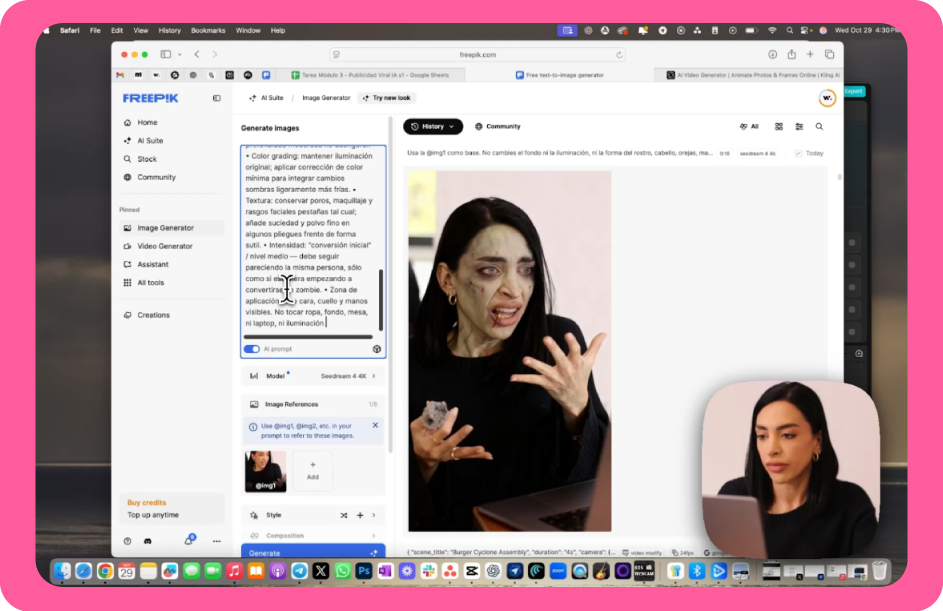Click Image Generator breadcrumb

click(x=326, y=98)
